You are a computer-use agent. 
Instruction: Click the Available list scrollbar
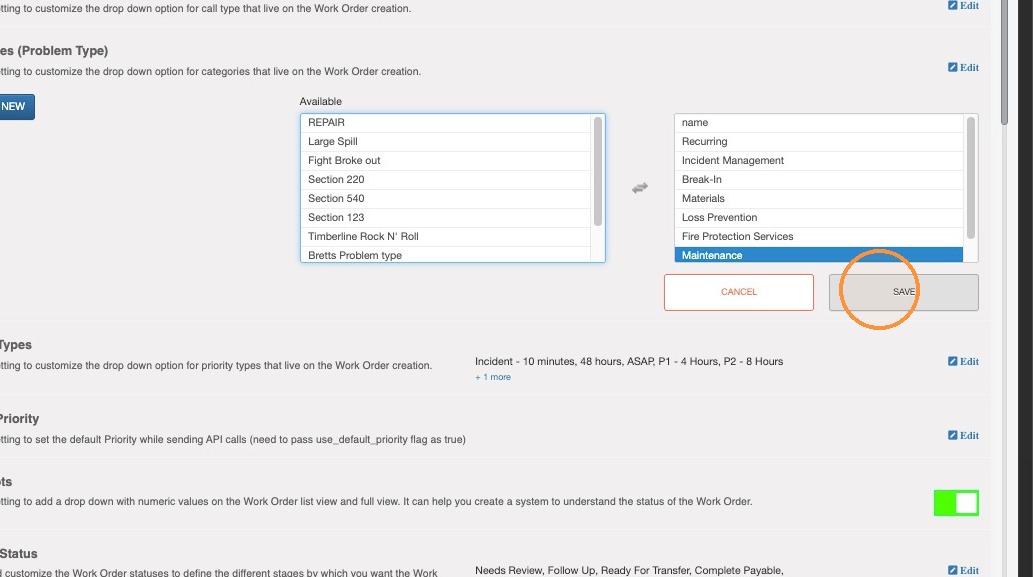click(598, 171)
